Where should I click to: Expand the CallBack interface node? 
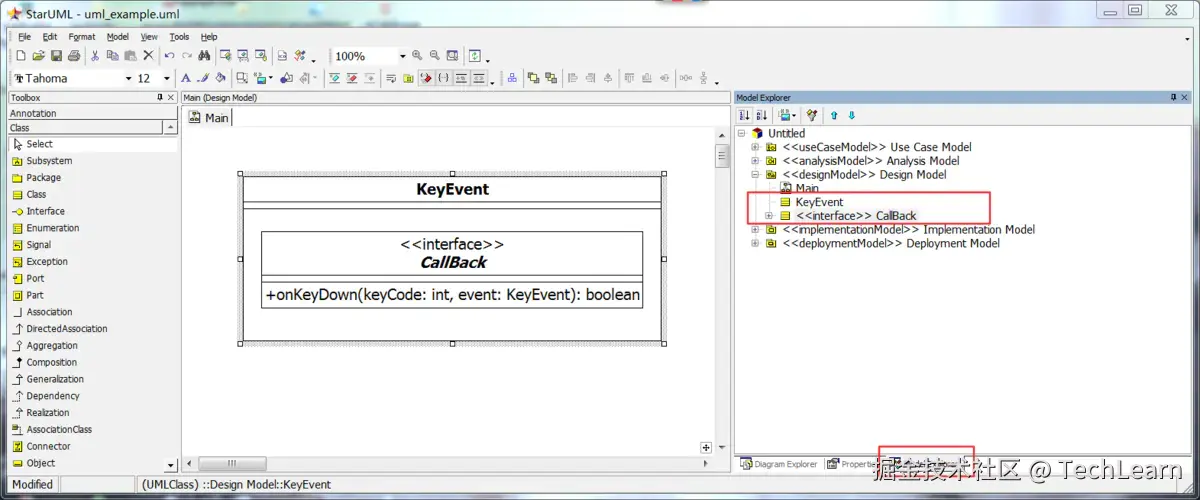coord(769,216)
